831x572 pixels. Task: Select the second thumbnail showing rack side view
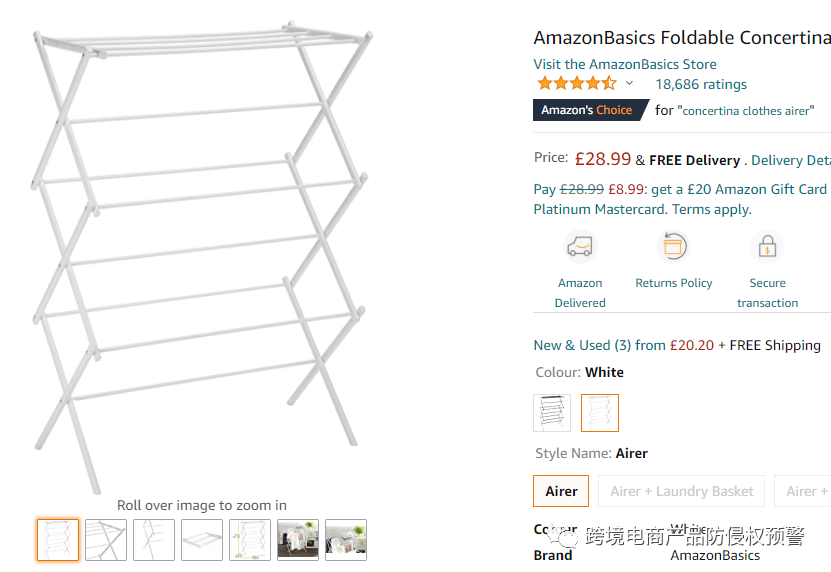point(106,540)
